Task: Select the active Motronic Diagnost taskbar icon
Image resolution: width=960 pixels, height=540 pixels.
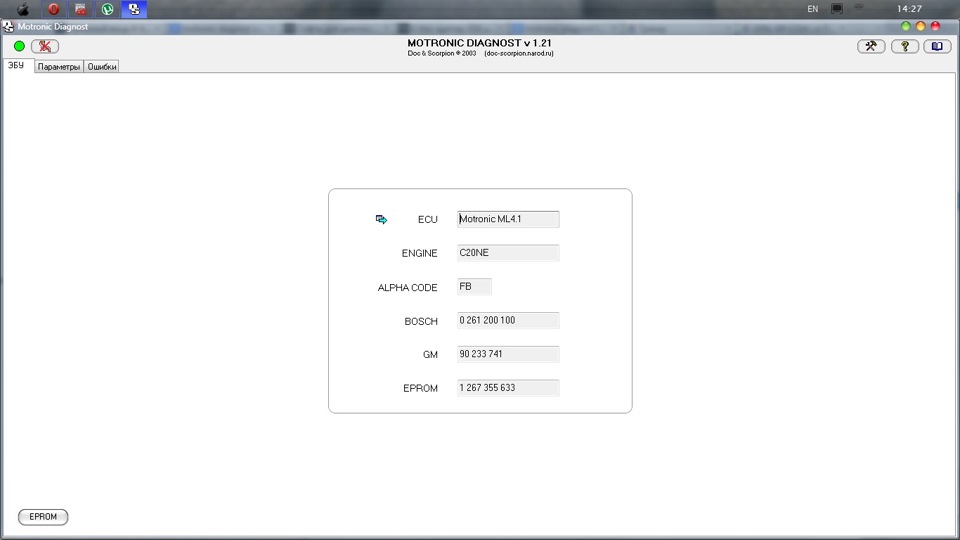Action: (134, 9)
